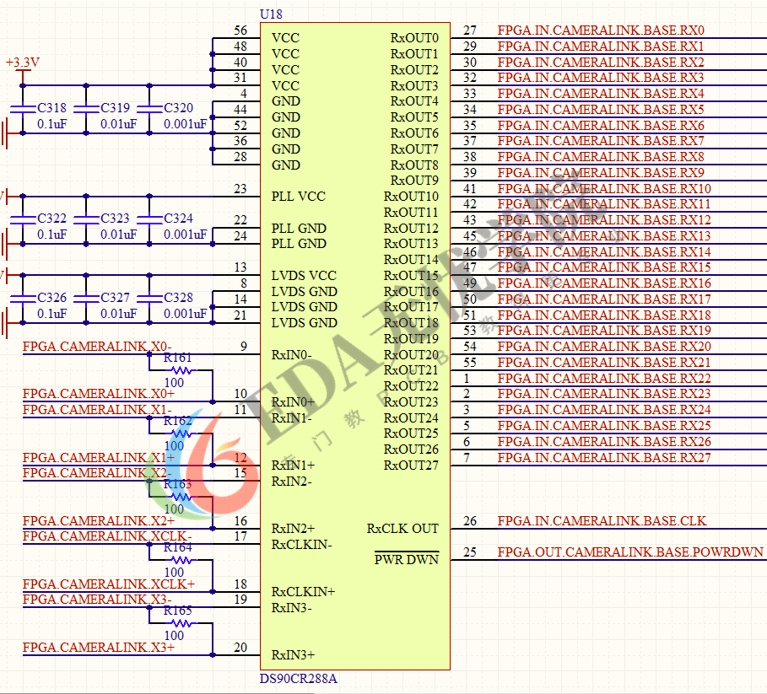Select resistor R165 symbol
This screenshot has height=694, width=767.
181,623
